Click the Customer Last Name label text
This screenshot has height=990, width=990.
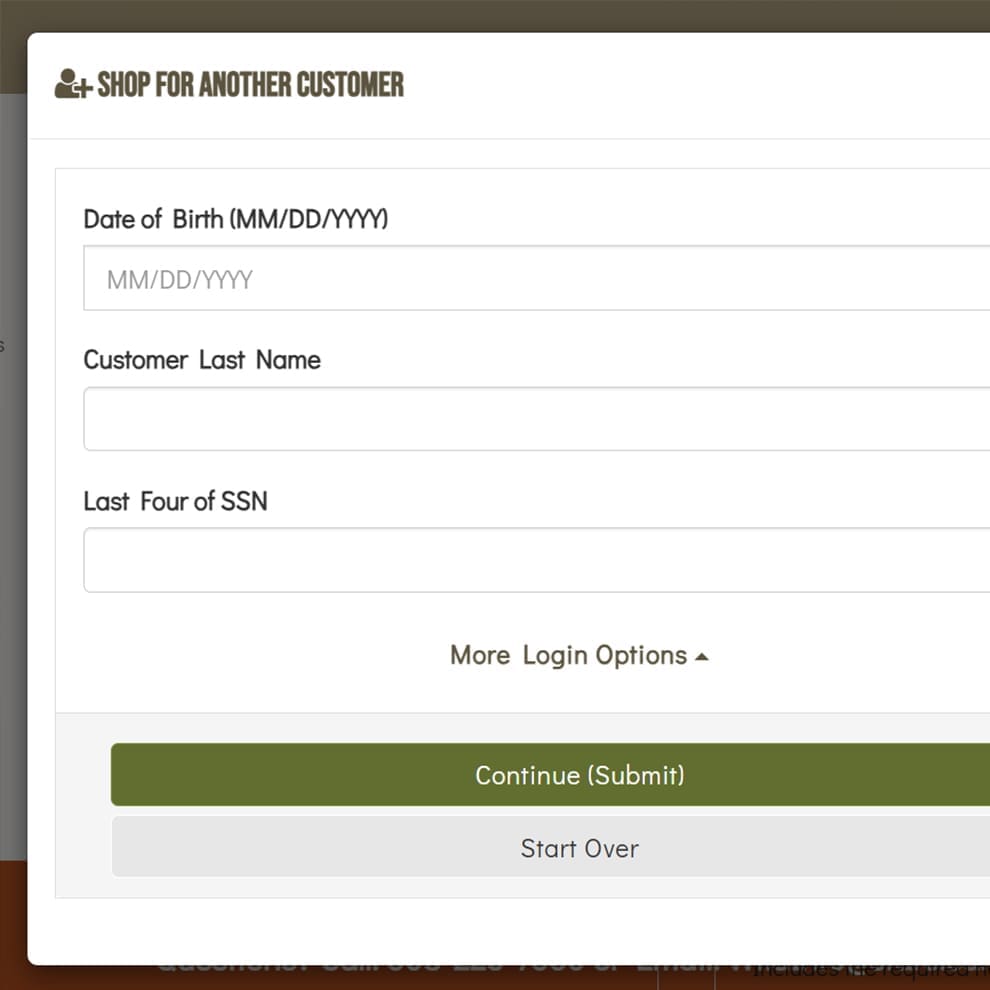coord(202,360)
